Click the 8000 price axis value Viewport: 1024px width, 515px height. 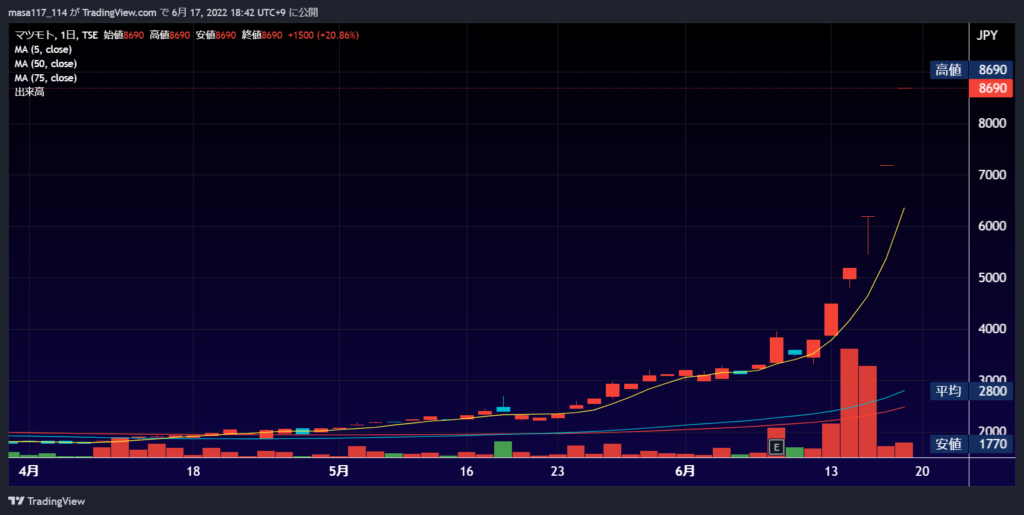point(991,123)
